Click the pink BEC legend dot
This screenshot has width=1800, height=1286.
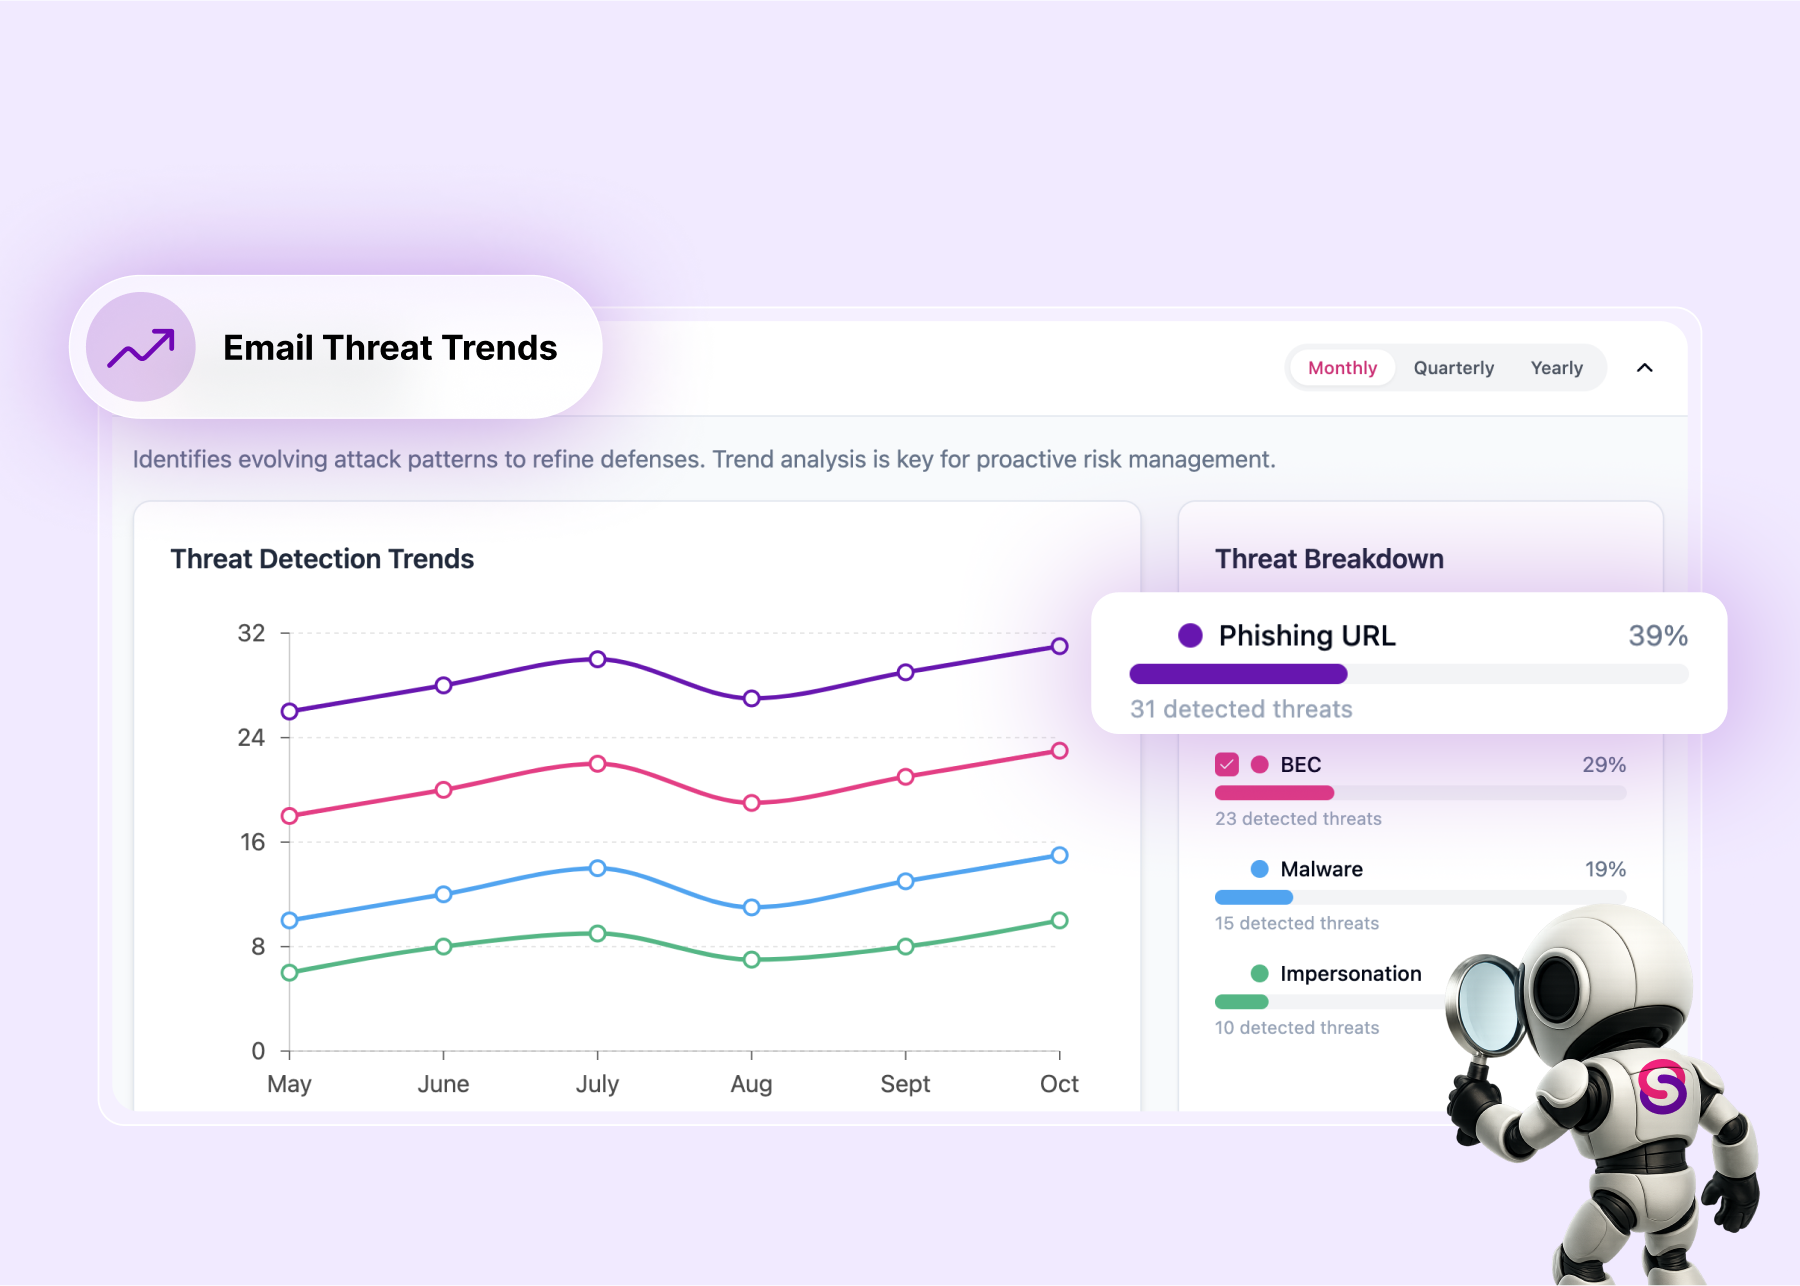(1260, 765)
